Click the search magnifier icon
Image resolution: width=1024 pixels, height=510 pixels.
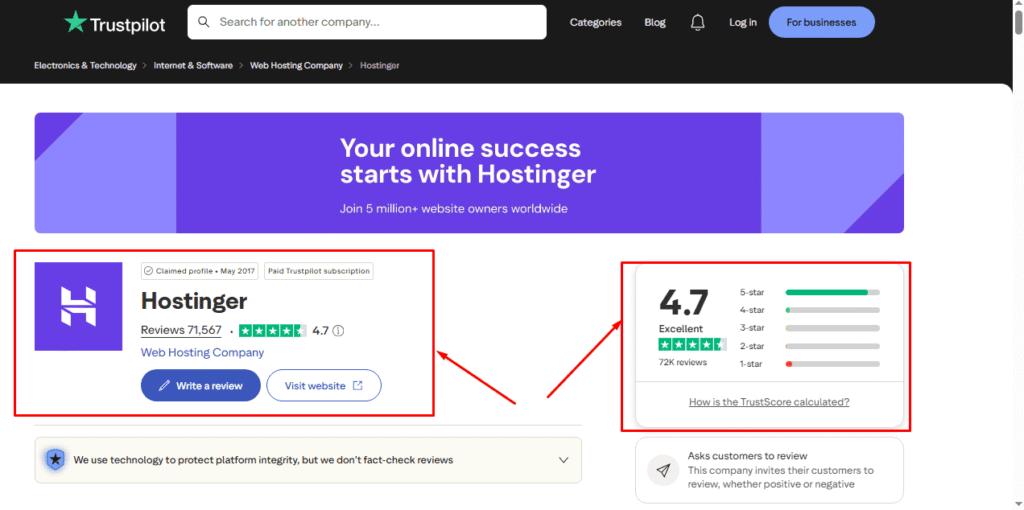pyautogui.click(x=204, y=22)
